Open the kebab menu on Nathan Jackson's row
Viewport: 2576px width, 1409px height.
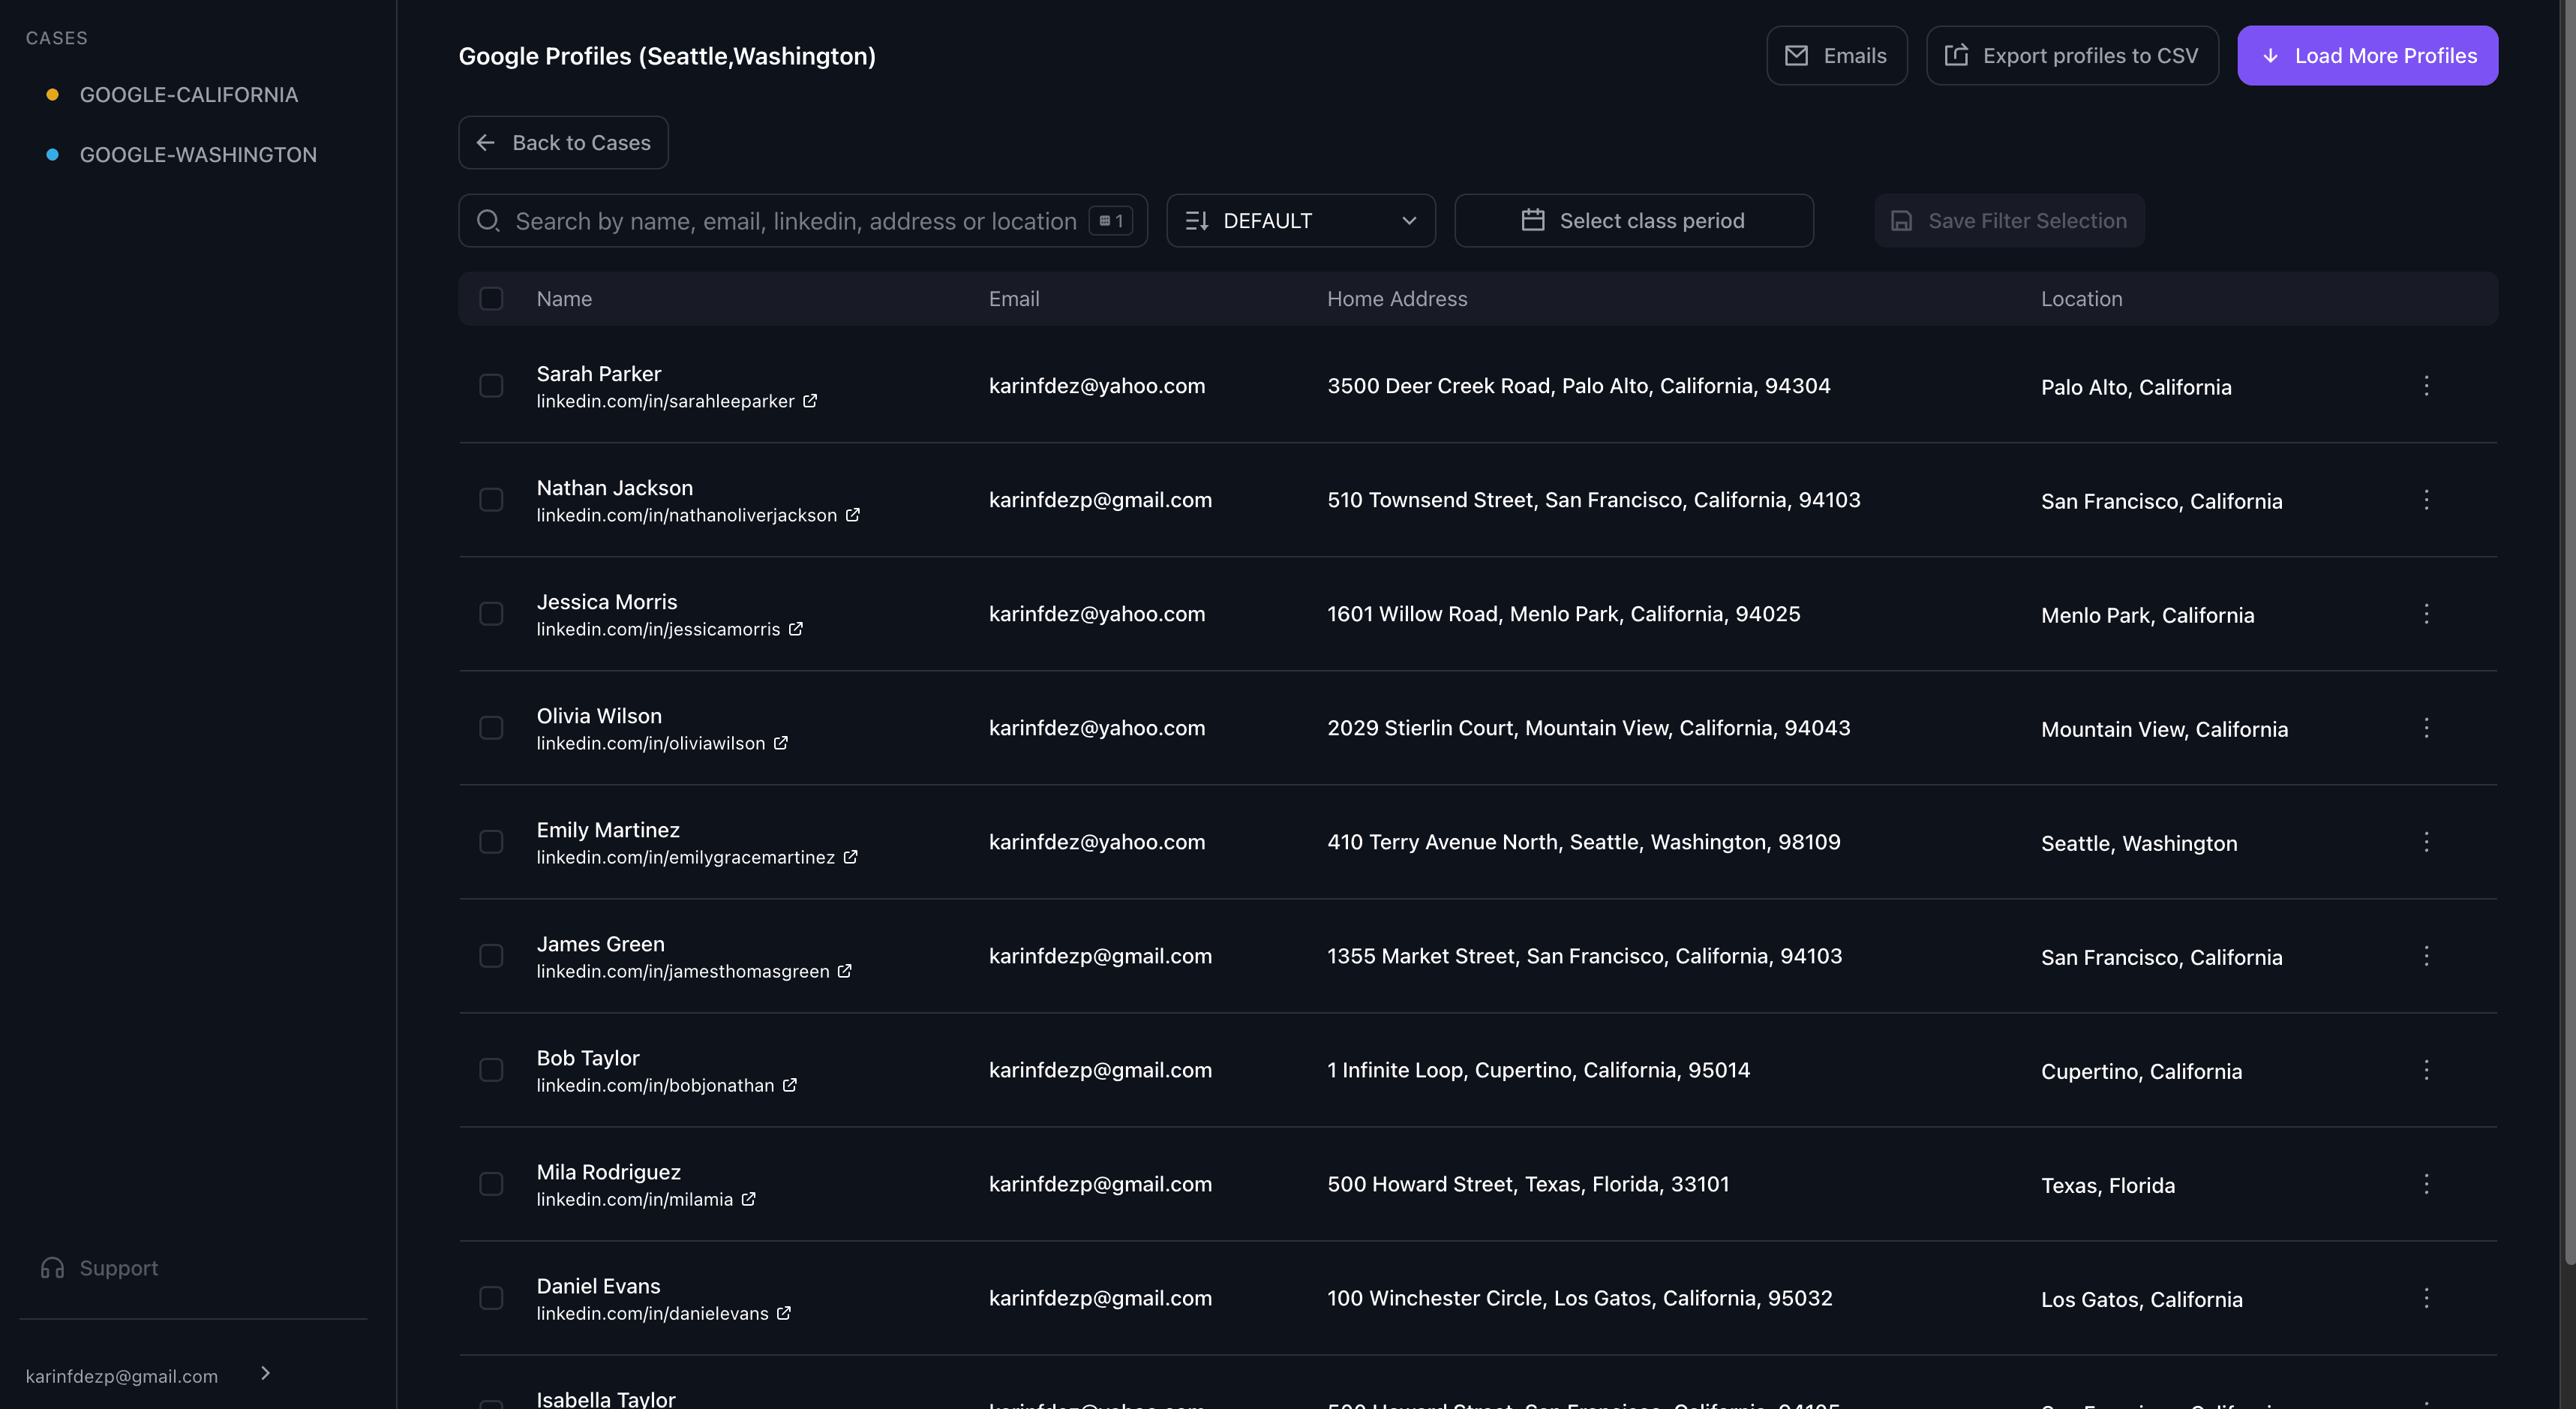click(x=2428, y=500)
